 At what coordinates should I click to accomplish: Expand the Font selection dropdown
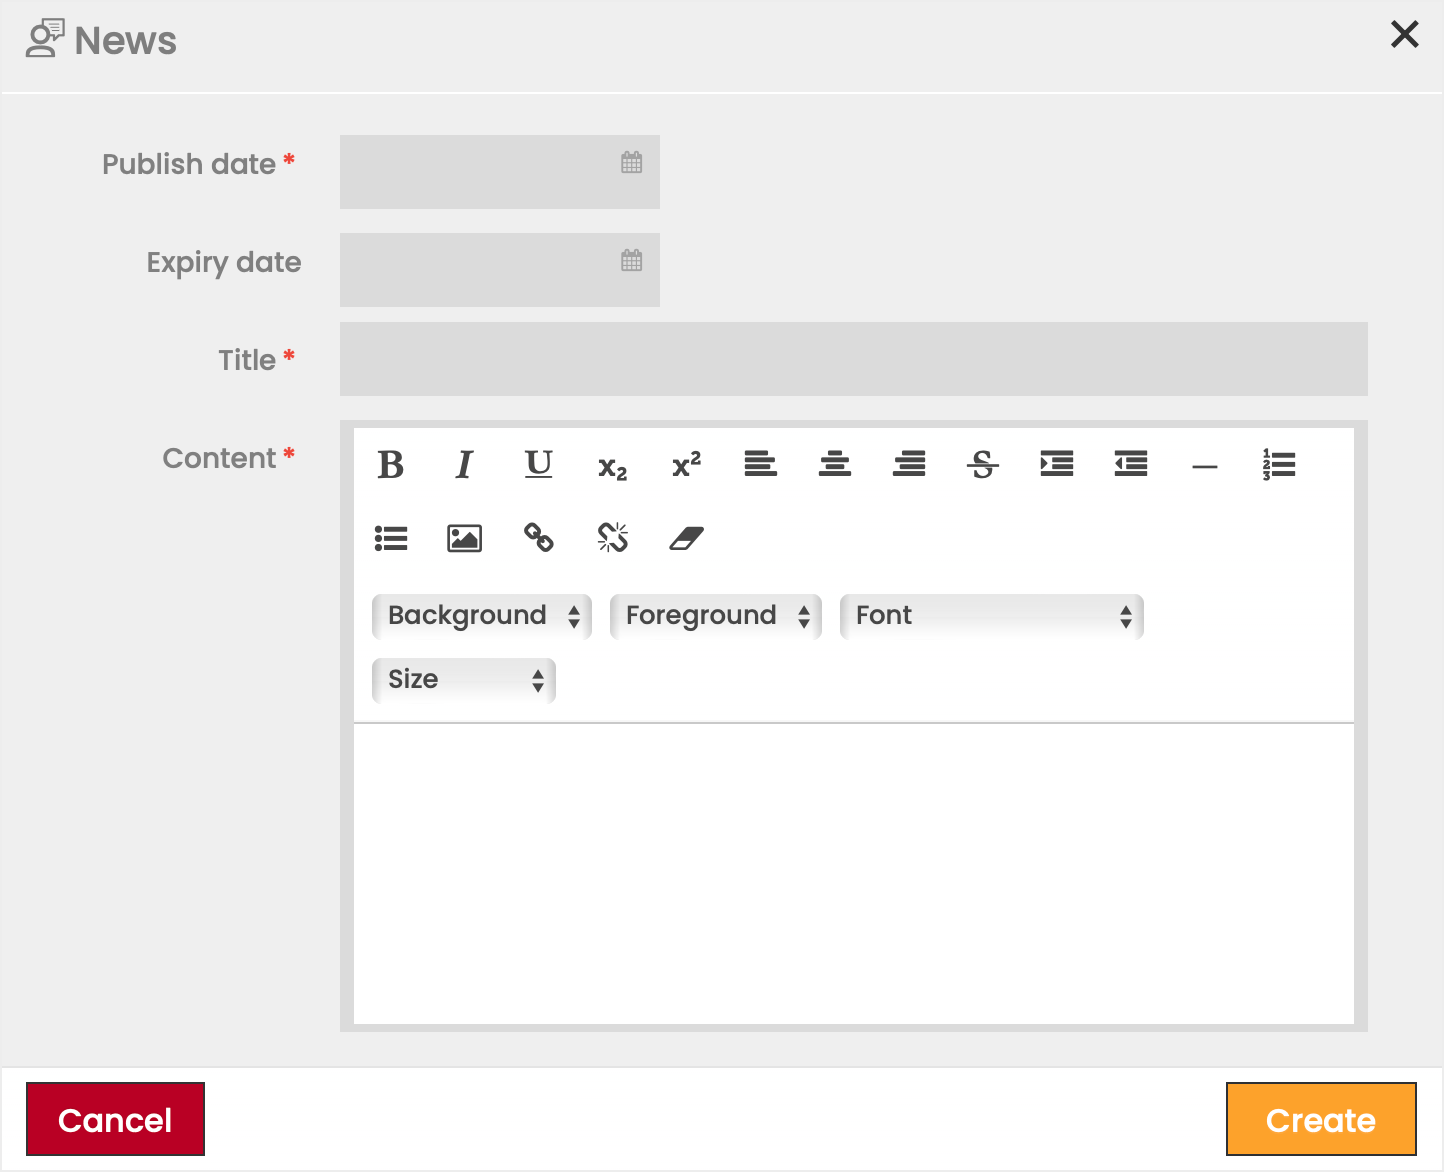click(991, 616)
